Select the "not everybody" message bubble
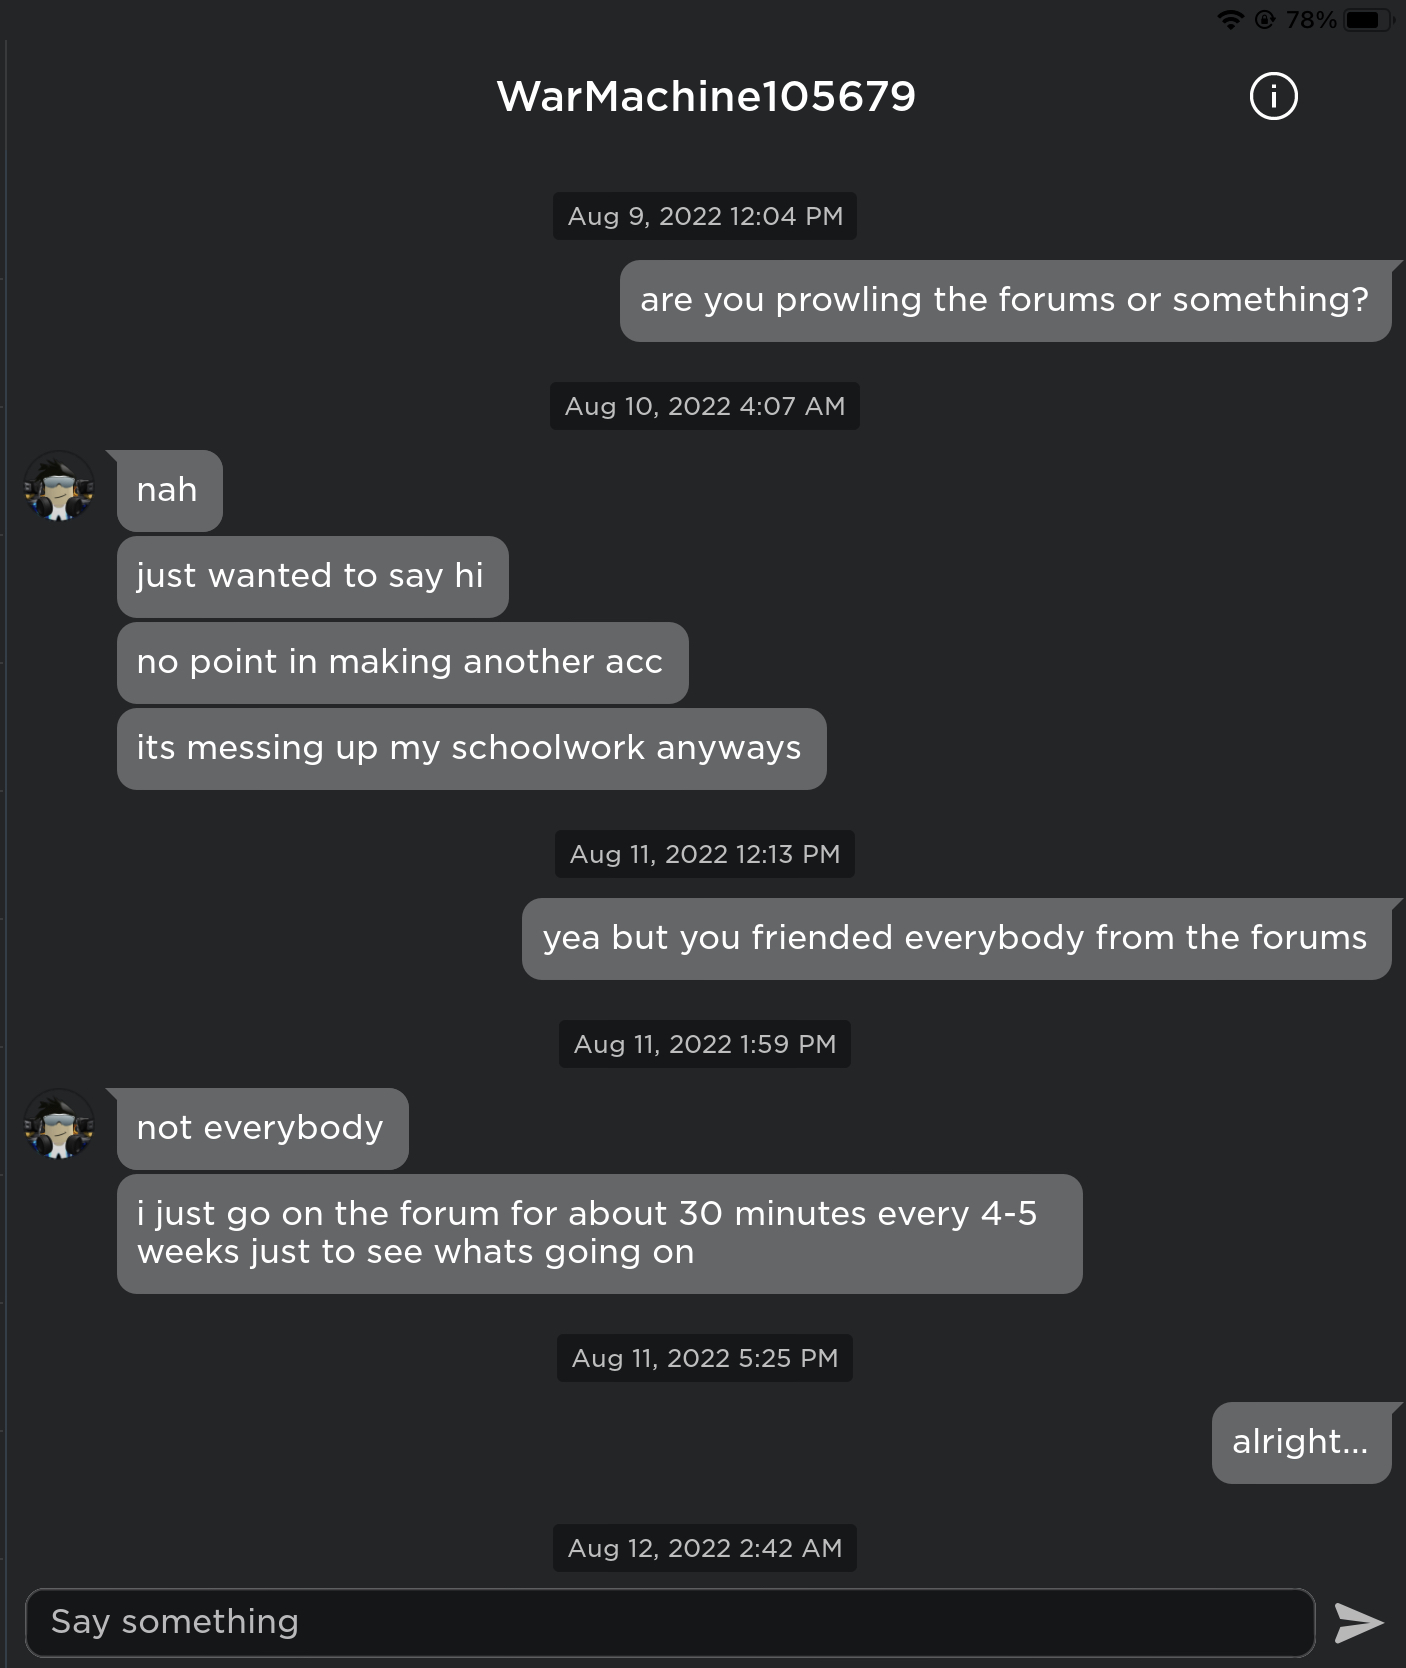Screen dimensions: 1406x1668 (x=262, y=1129)
